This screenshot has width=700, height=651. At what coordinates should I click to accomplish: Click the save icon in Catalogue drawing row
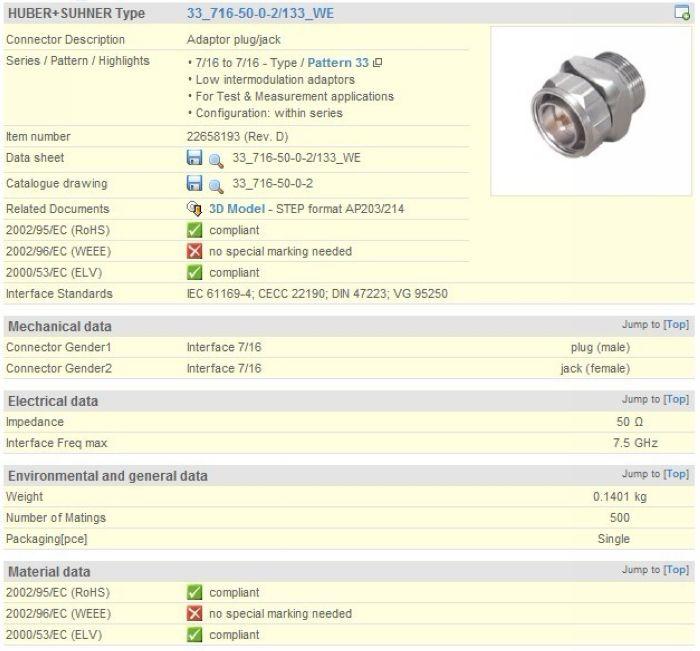coord(194,183)
